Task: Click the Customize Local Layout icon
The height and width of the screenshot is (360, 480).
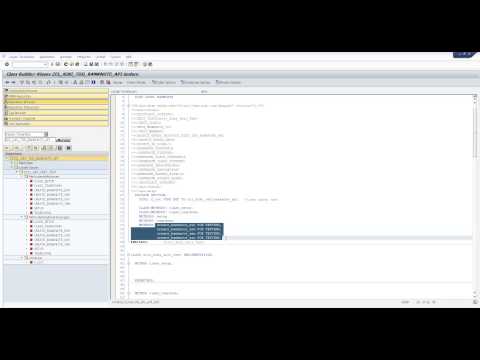Action: [150, 64]
